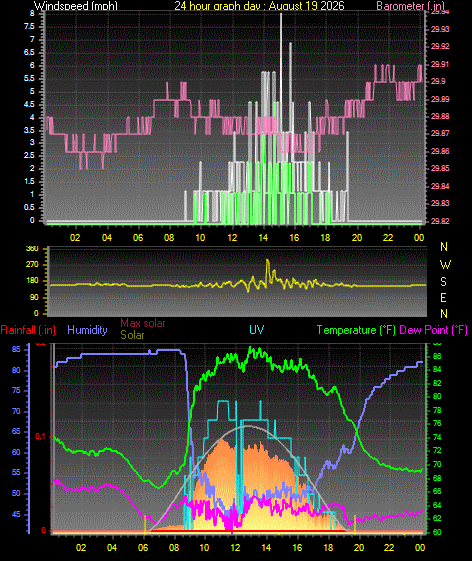Click the 6.5 windspeed axis value
This screenshot has height=561, width=472.
coord(30,53)
